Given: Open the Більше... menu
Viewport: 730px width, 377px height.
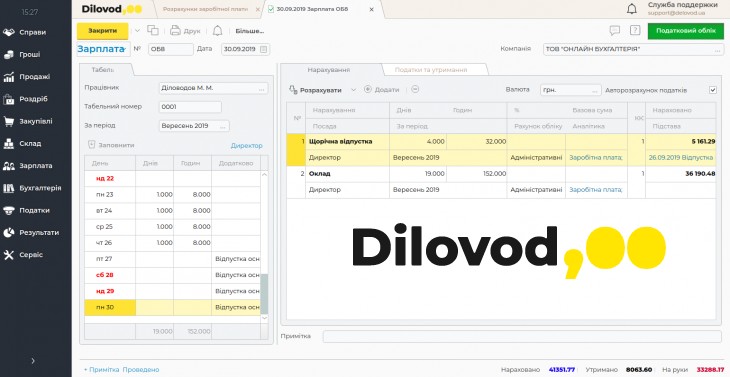Looking at the screenshot, I should 250,31.
